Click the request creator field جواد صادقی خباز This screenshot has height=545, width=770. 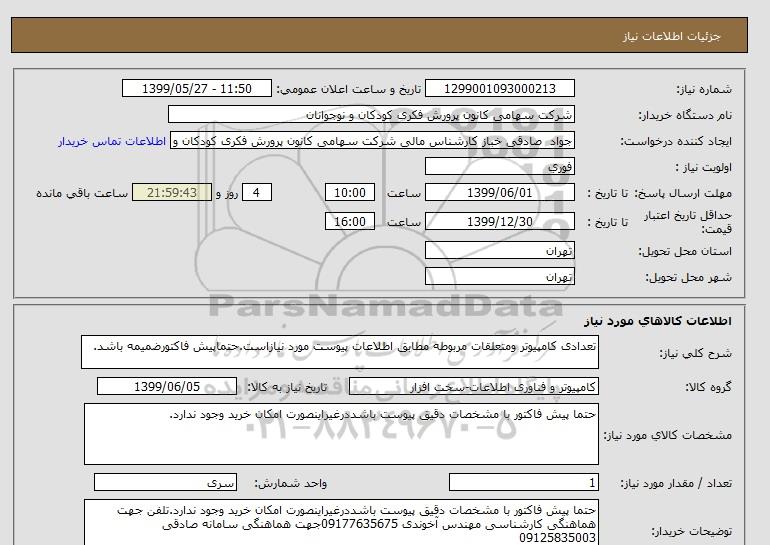[372, 140]
